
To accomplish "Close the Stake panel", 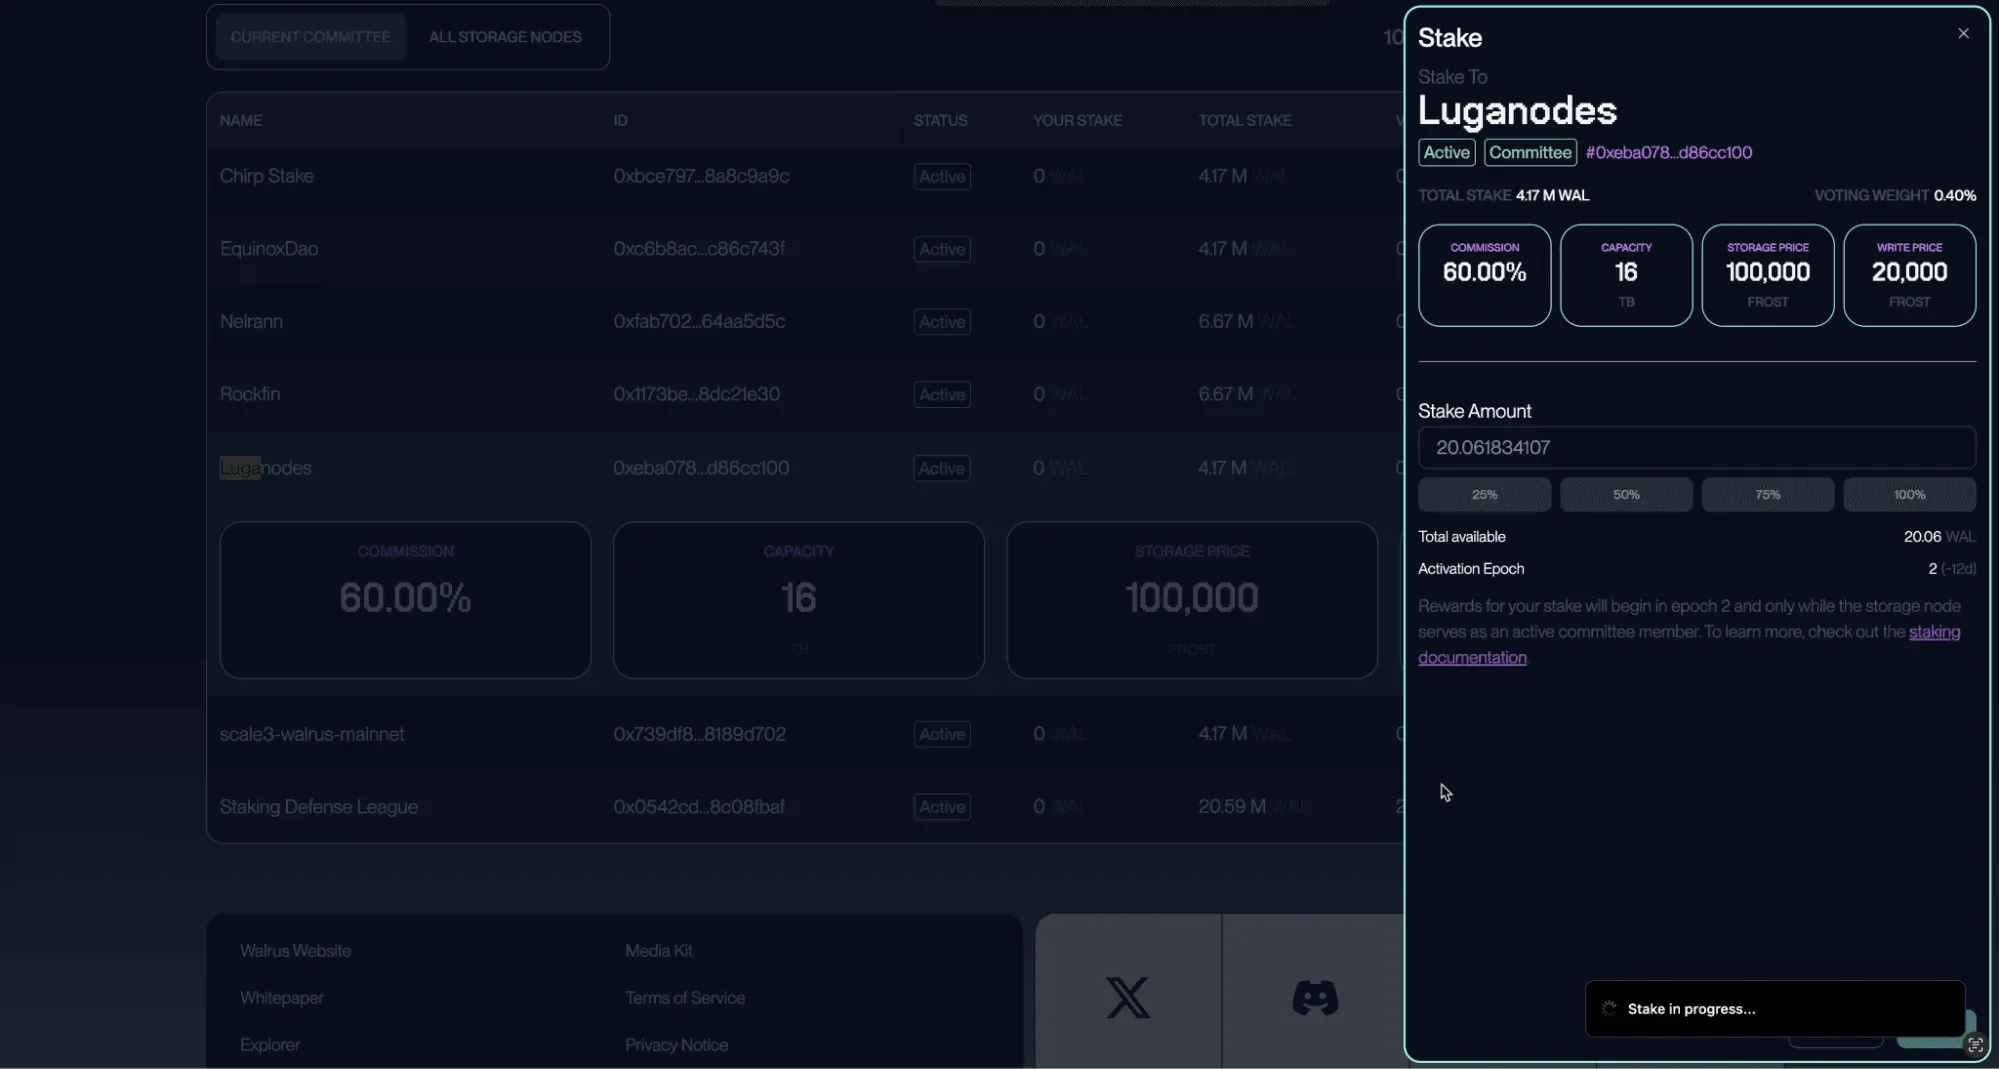I will [x=1963, y=34].
